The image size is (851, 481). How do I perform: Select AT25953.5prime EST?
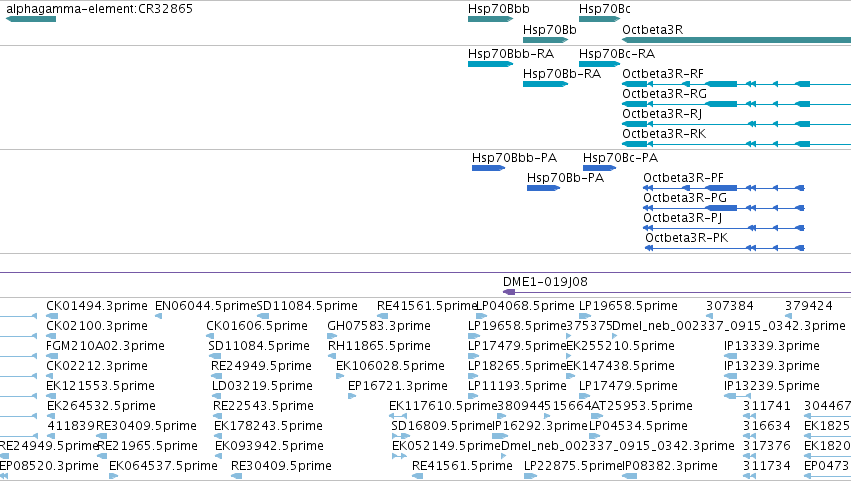click(x=595, y=417)
